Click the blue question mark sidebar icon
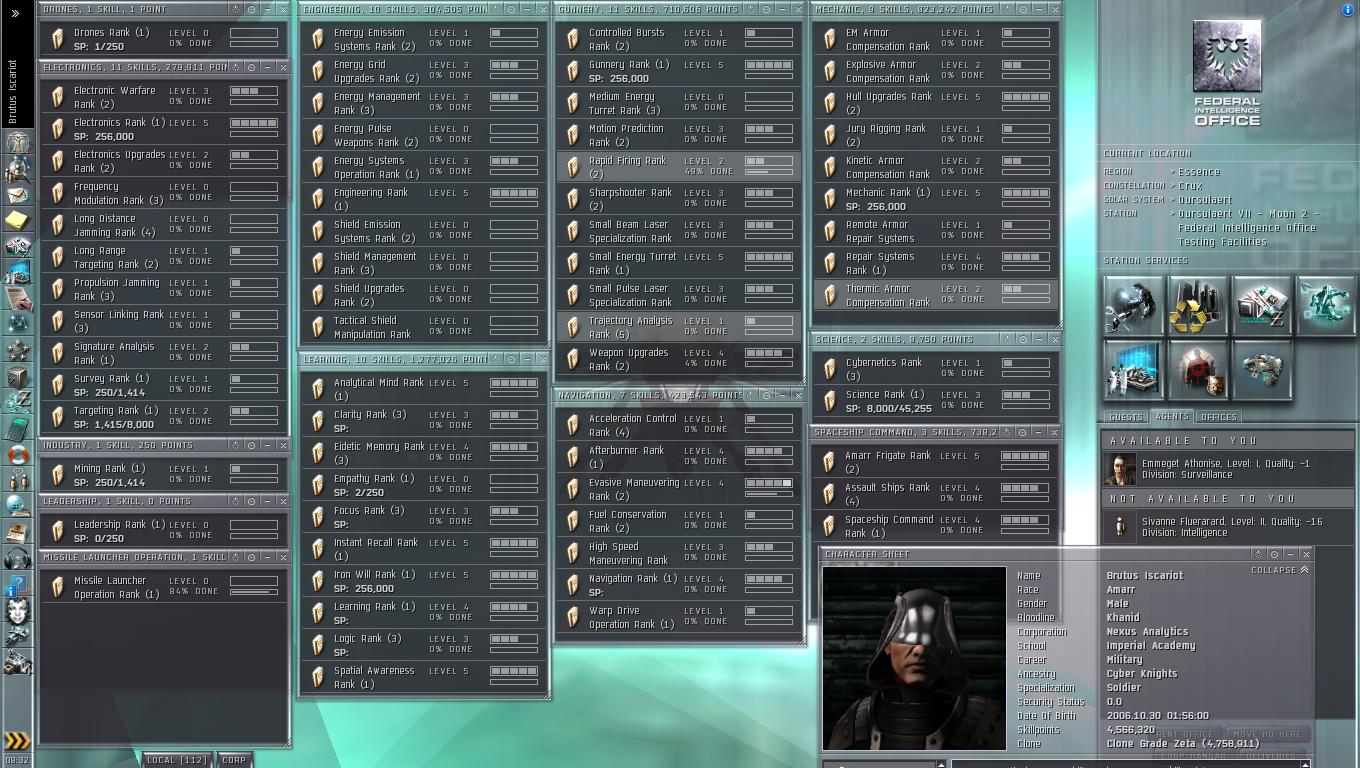This screenshot has height=768, width=1360. coord(18,584)
